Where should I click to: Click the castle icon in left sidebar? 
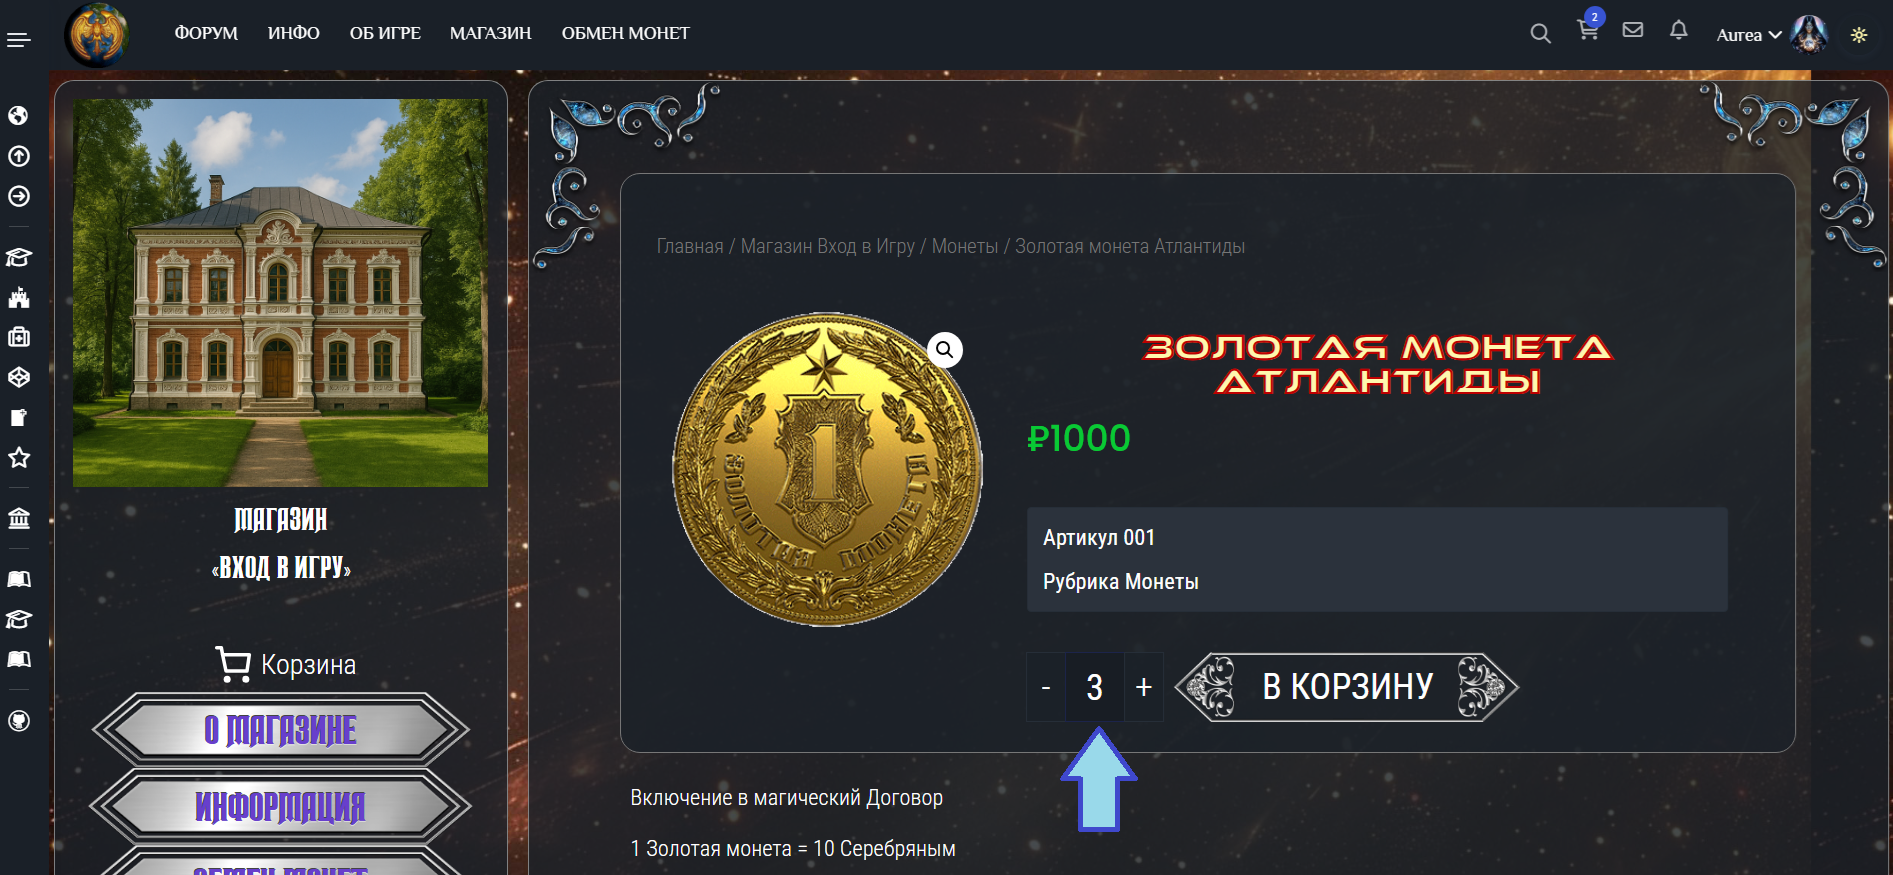coord(18,297)
